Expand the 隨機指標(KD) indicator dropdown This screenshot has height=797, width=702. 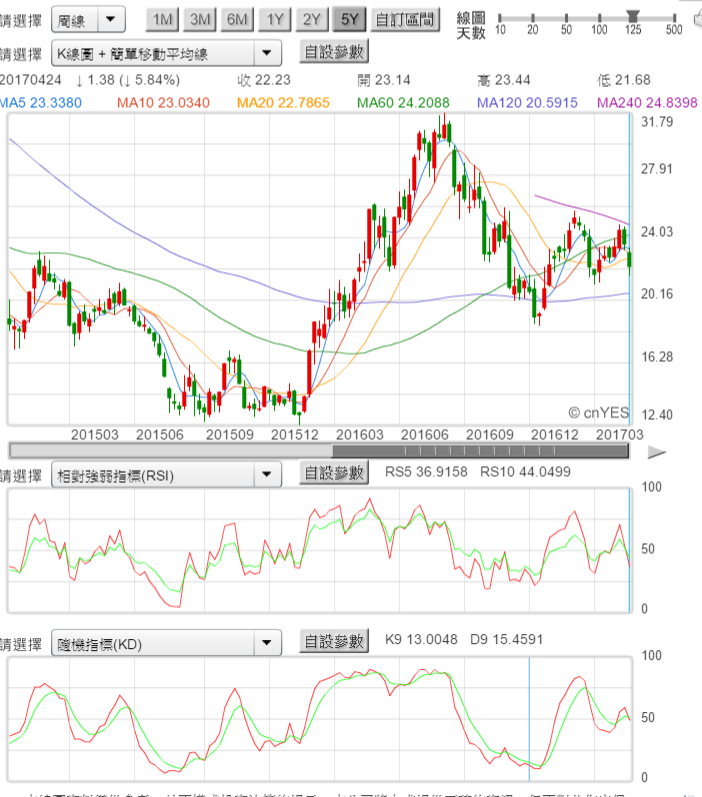click(166, 643)
